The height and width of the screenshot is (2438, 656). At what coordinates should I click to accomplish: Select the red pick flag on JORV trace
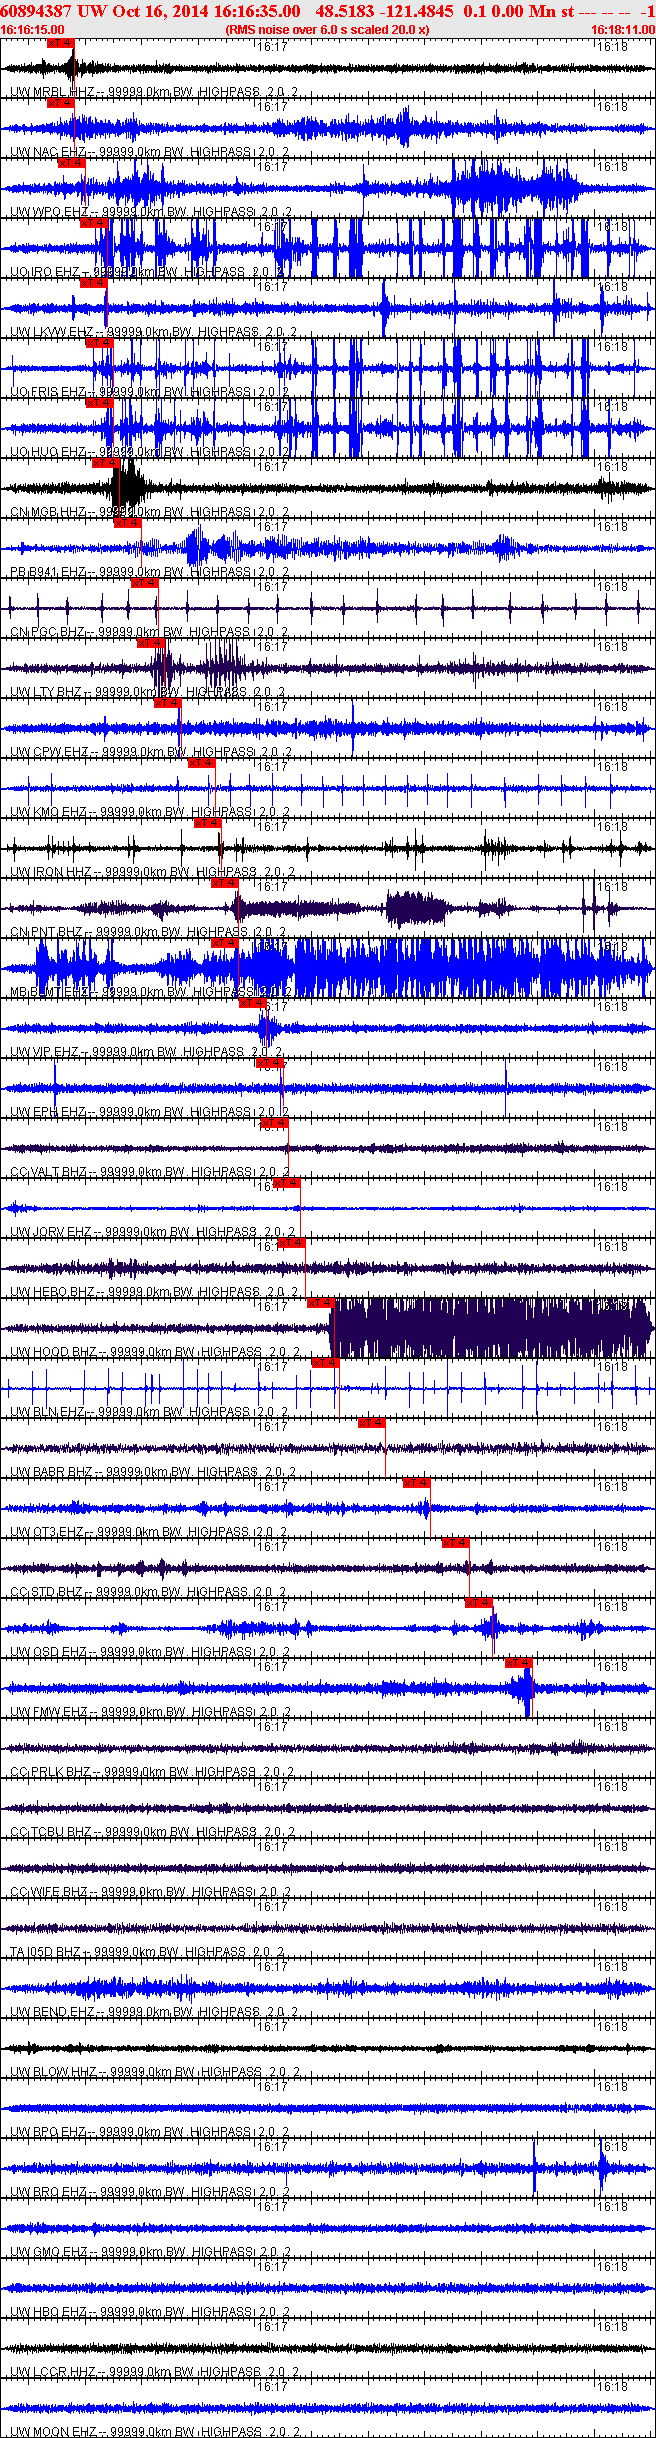(287, 1183)
